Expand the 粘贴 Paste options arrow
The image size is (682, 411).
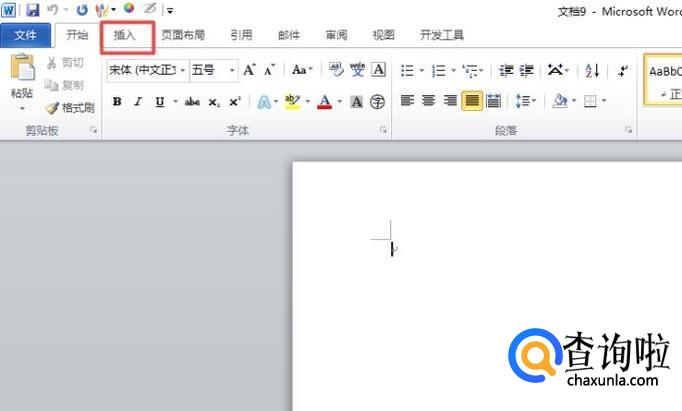coord(22,108)
